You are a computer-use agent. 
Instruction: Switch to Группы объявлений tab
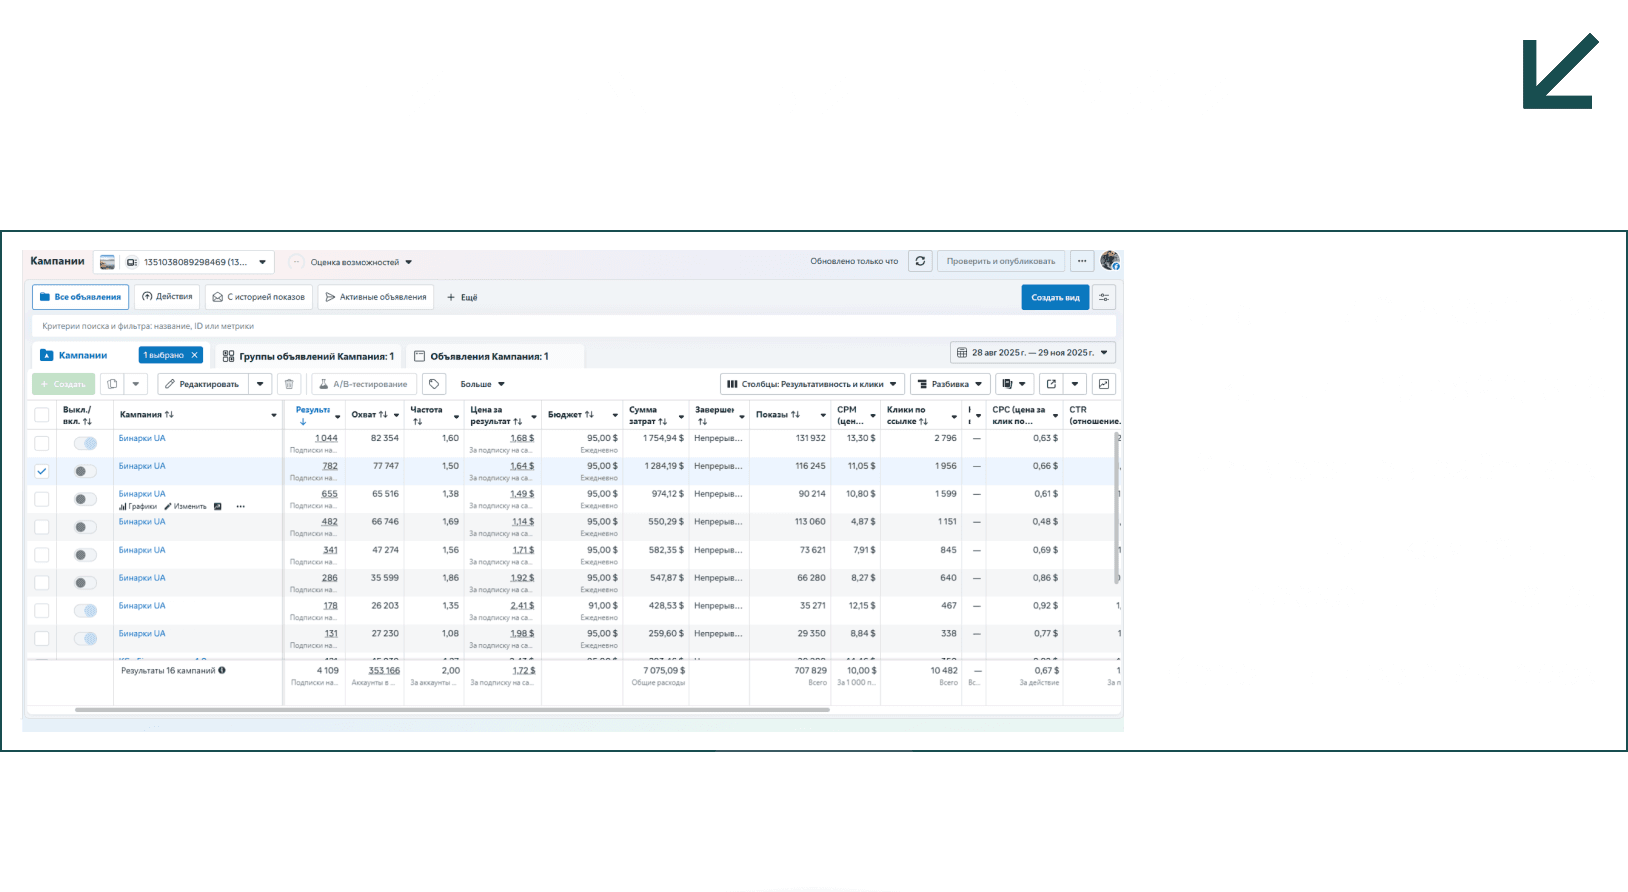(308, 356)
